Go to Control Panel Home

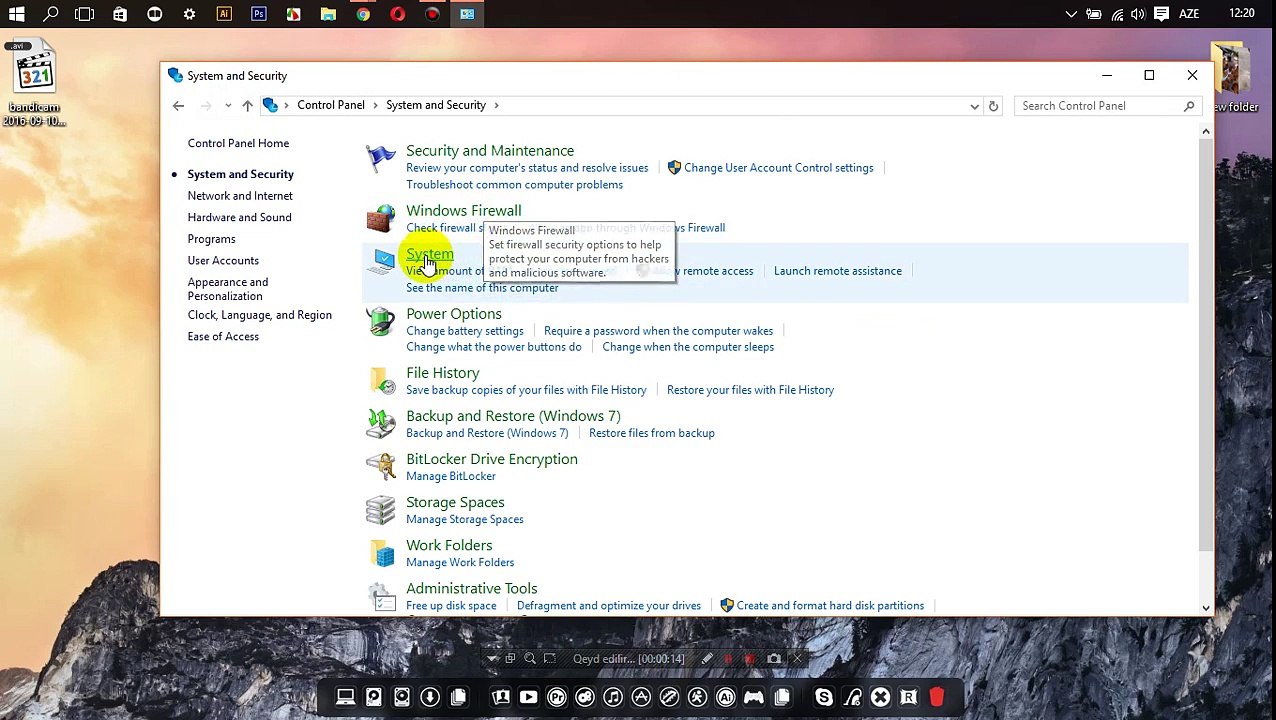[x=238, y=143]
